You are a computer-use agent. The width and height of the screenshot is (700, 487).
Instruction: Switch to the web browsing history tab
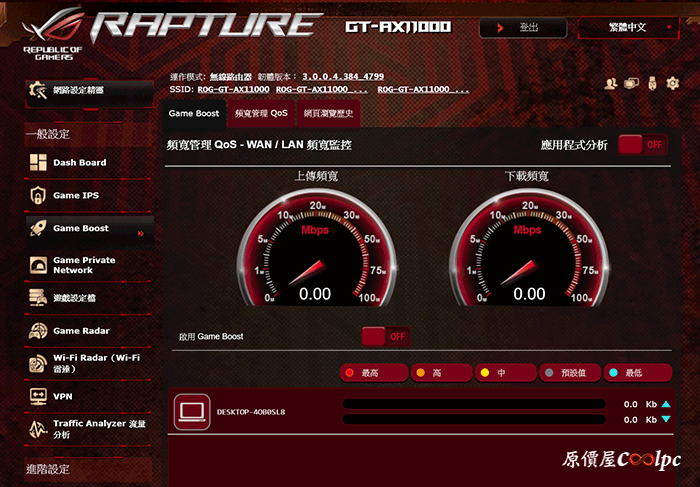(329, 113)
